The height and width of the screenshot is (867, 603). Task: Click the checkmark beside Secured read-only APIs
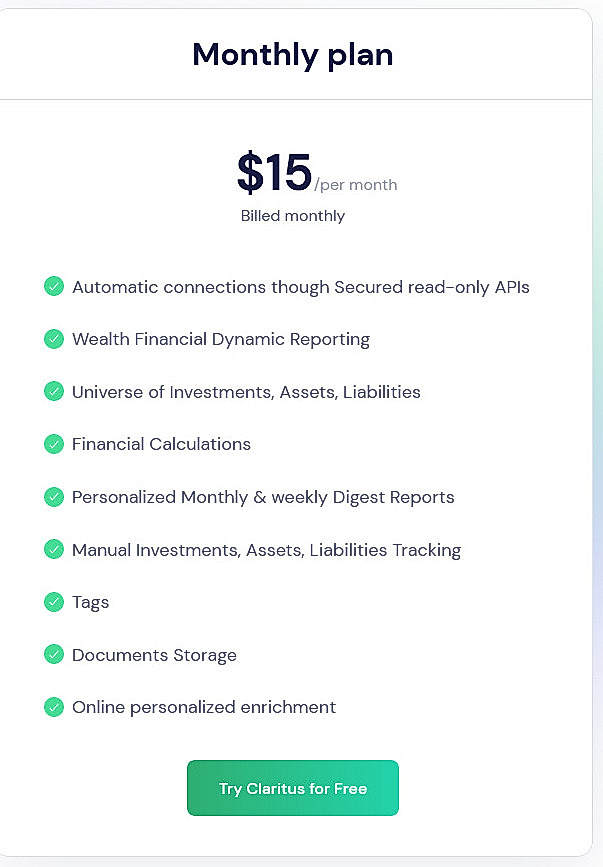coord(54,287)
